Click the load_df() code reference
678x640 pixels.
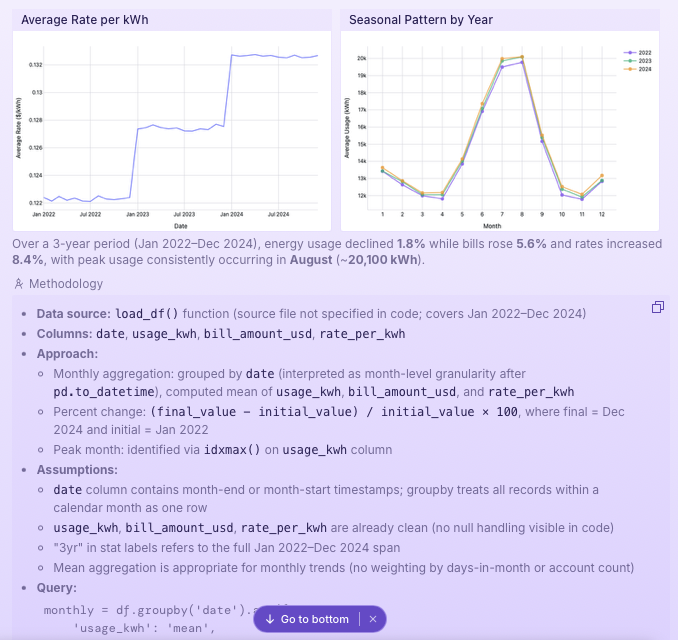point(147,314)
